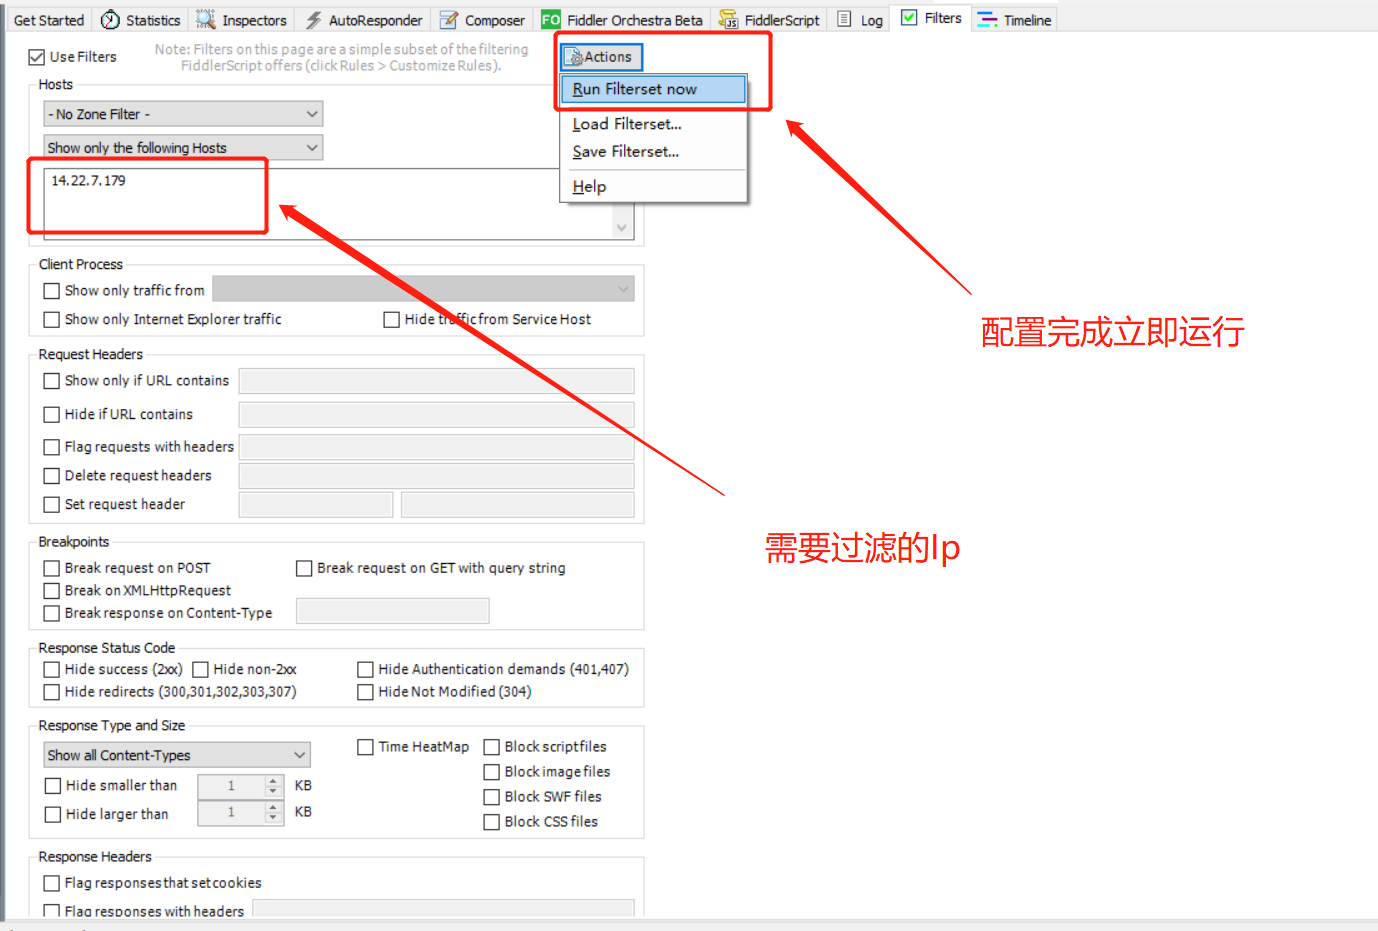The width and height of the screenshot is (1378, 931).
Task: Enable Break on XMLHttpRequest
Action: point(52,591)
